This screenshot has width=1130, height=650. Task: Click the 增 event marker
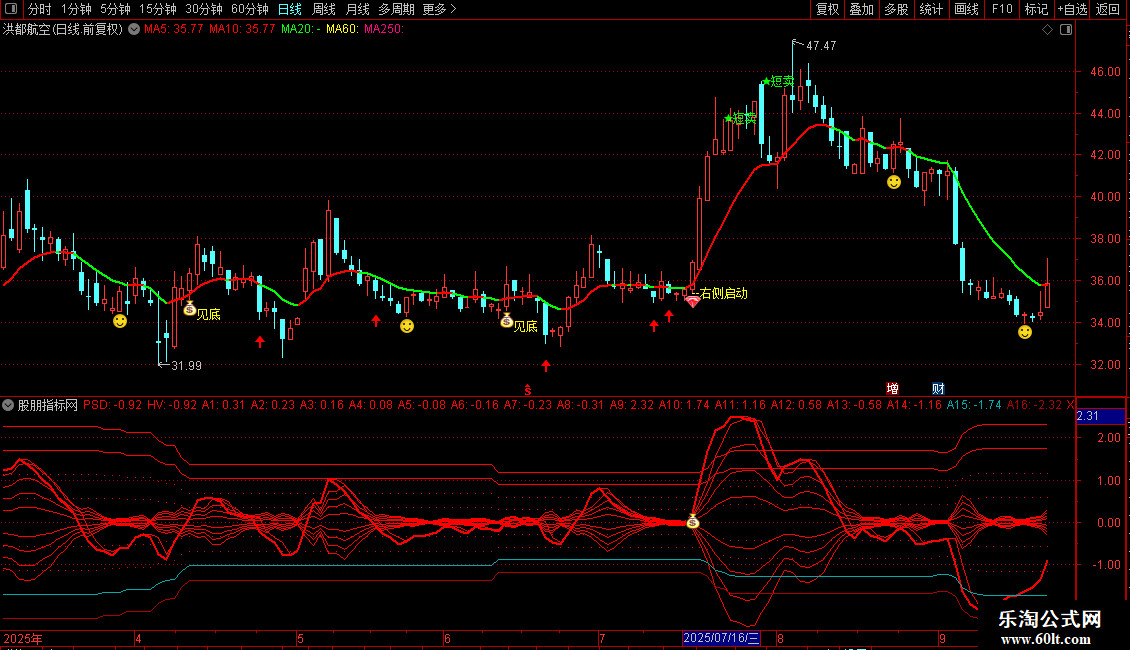click(892, 389)
